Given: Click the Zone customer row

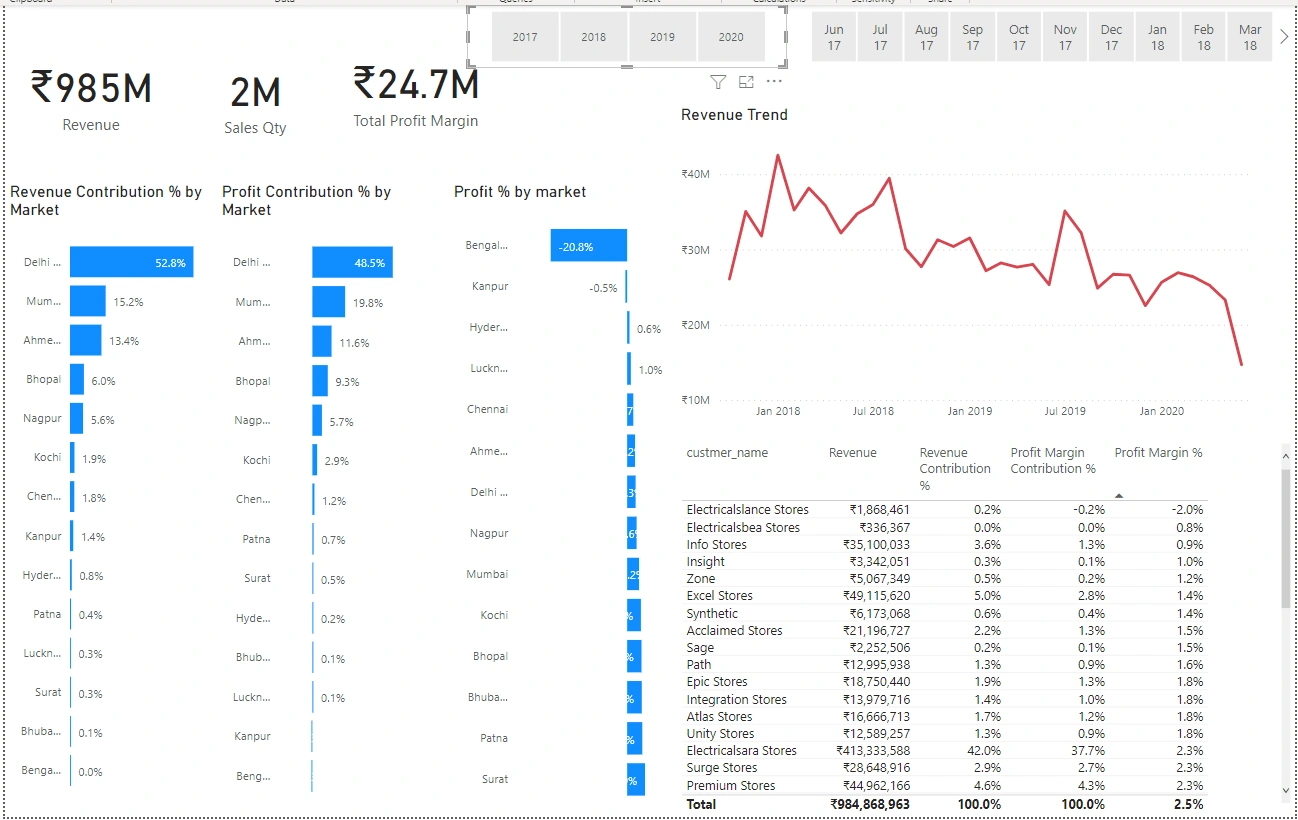Looking at the screenshot, I should pos(945,578).
